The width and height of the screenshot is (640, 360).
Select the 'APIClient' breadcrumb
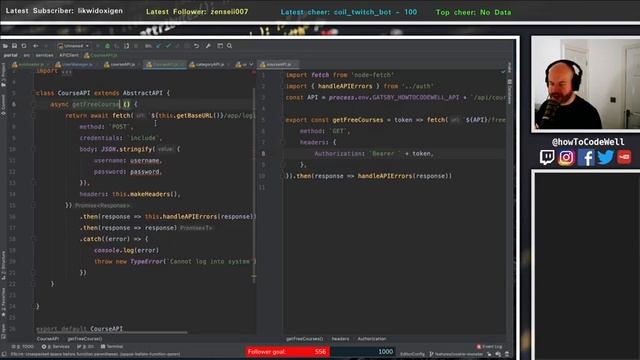coord(69,55)
